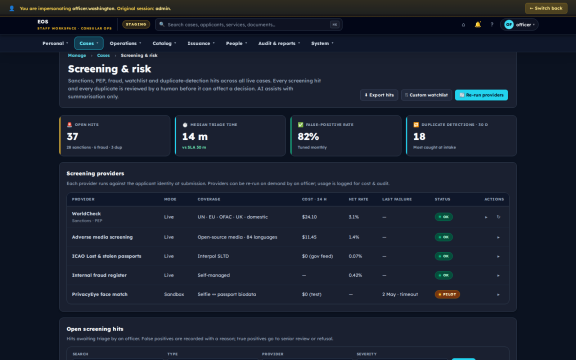This screenshot has height=360, width=576.
Task: Click the officer avatar circle
Action: coord(509,25)
